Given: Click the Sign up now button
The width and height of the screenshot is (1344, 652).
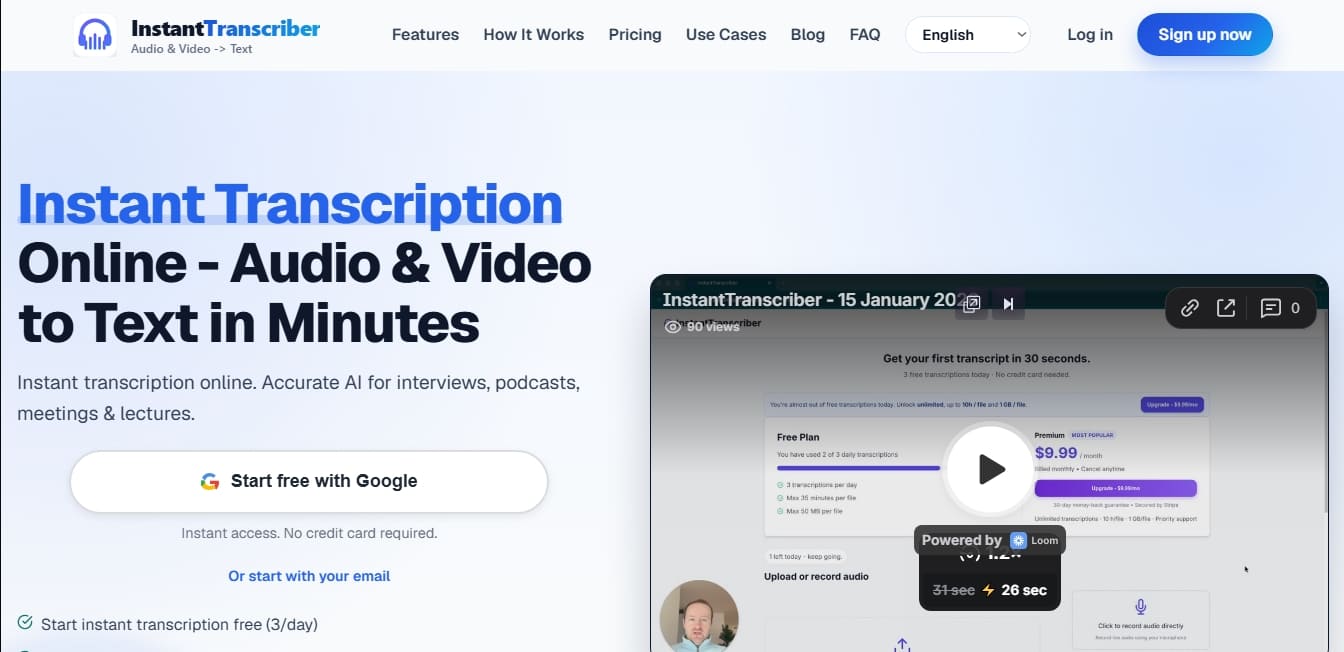Looking at the screenshot, I should (x=1205, y=35).
